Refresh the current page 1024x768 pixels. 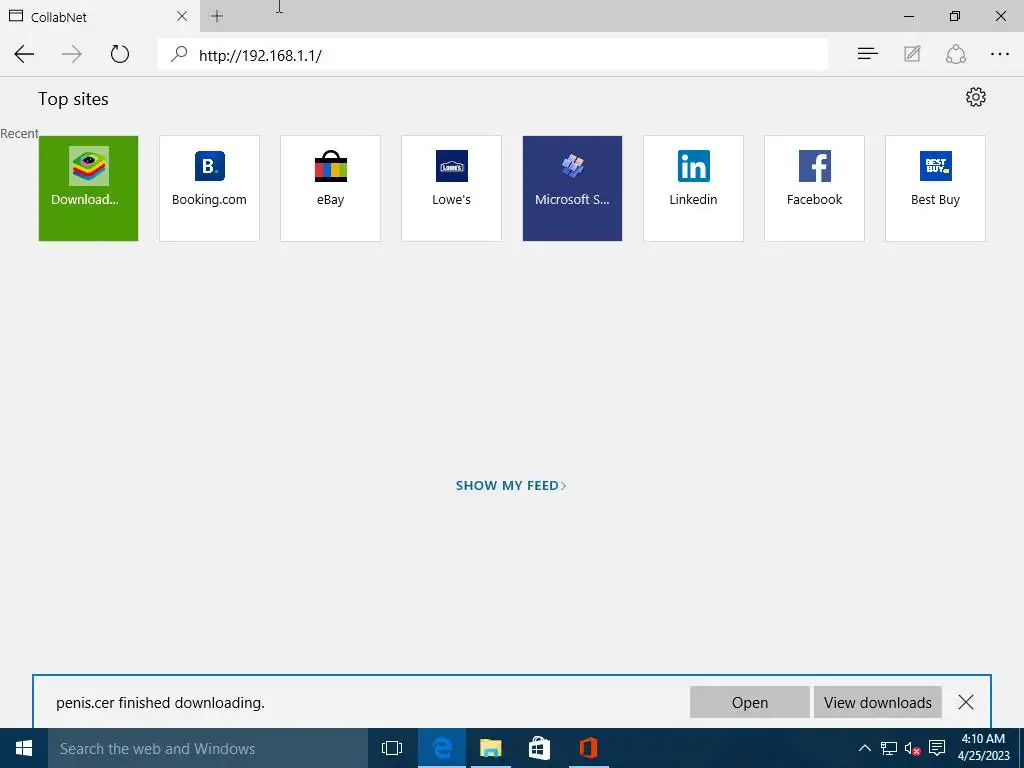[x=120, y=54]
